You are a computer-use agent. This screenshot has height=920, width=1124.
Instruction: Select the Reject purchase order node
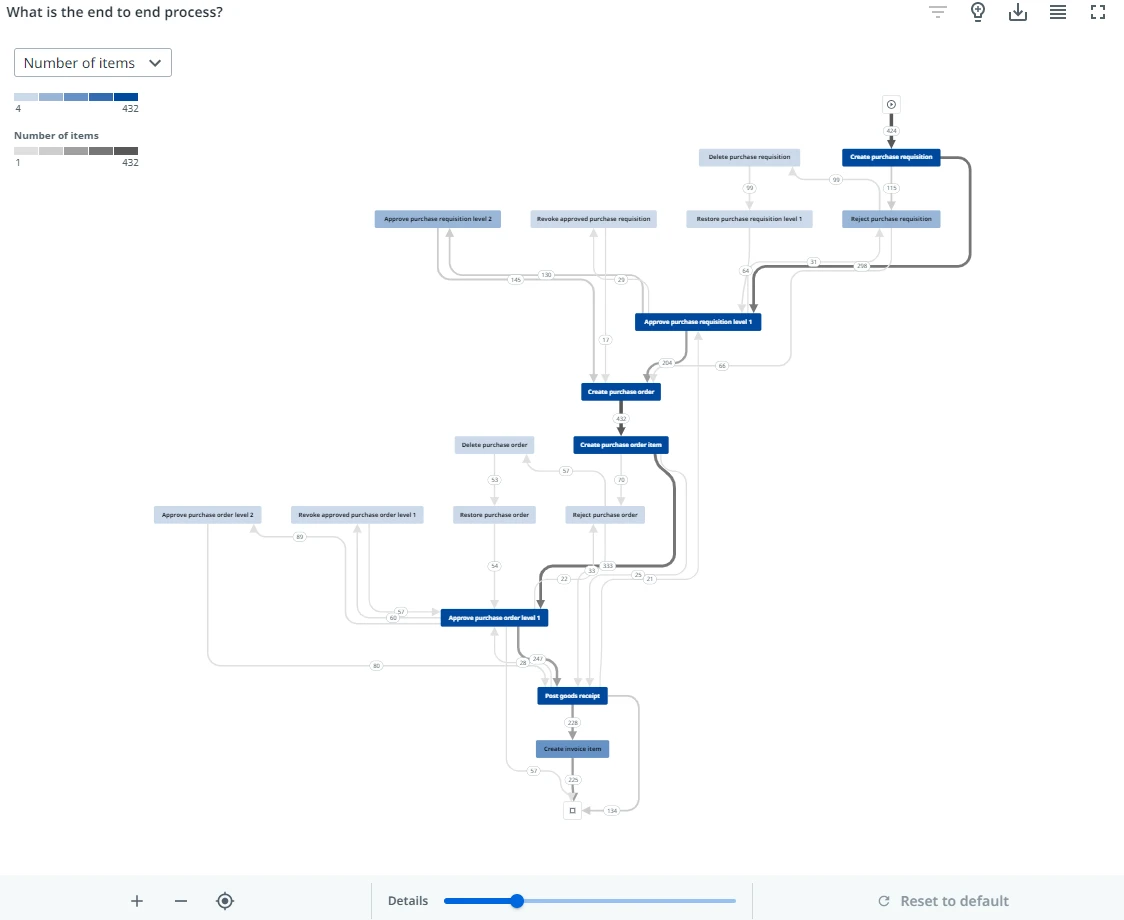(x=605, y=515)
